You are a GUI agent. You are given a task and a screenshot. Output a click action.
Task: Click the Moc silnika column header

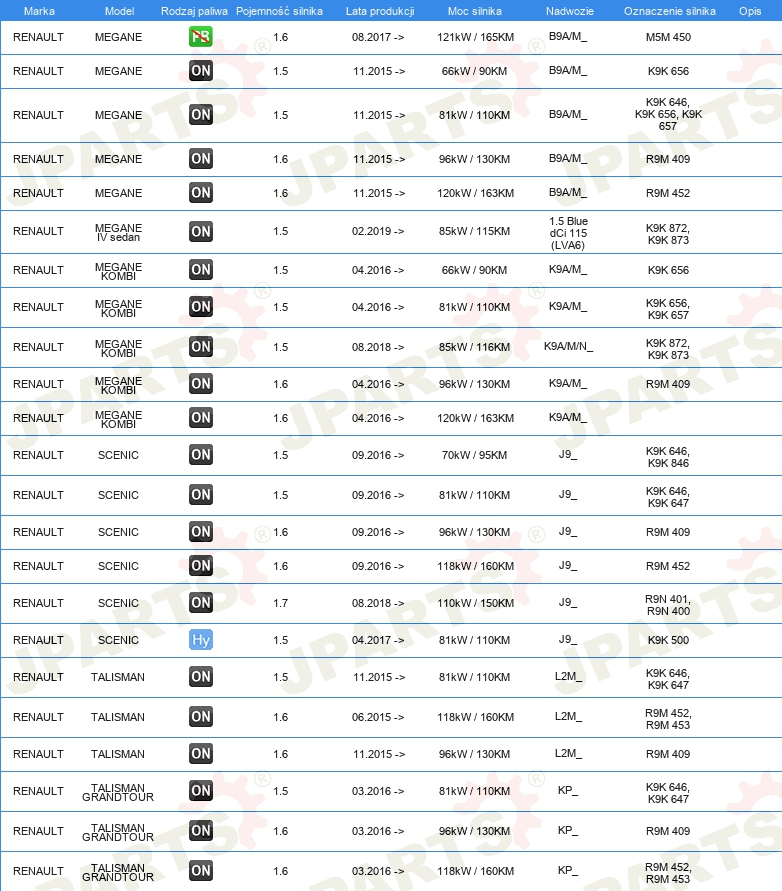(x=475, y=11)
